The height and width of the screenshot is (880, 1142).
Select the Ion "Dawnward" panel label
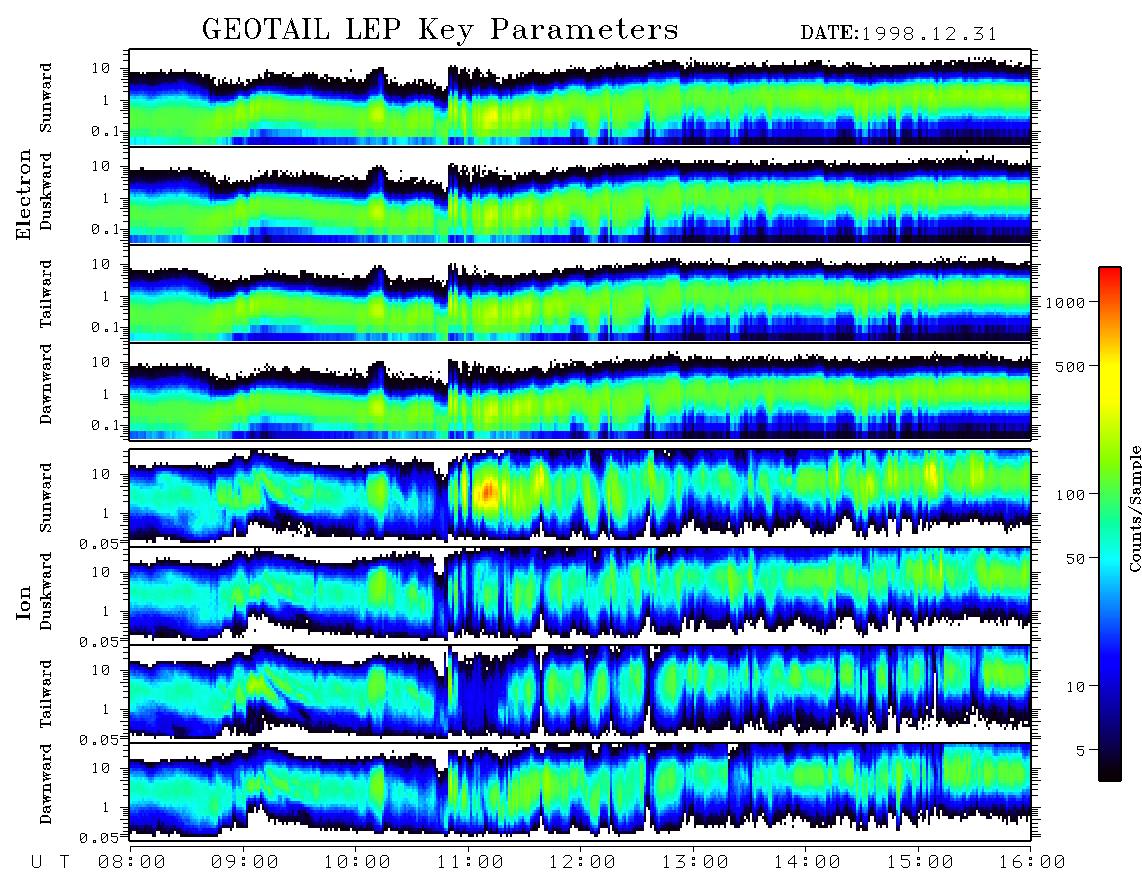pyautogui.click(x=46, y=783)
